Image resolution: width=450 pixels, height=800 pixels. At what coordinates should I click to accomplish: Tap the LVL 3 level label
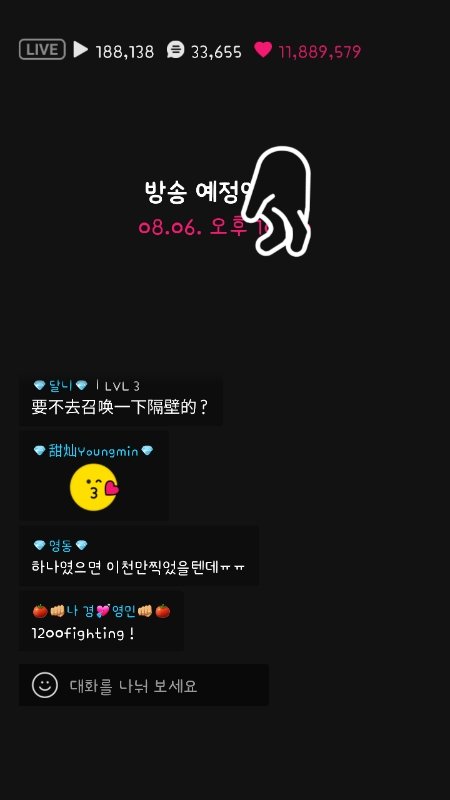pos(122,386)
